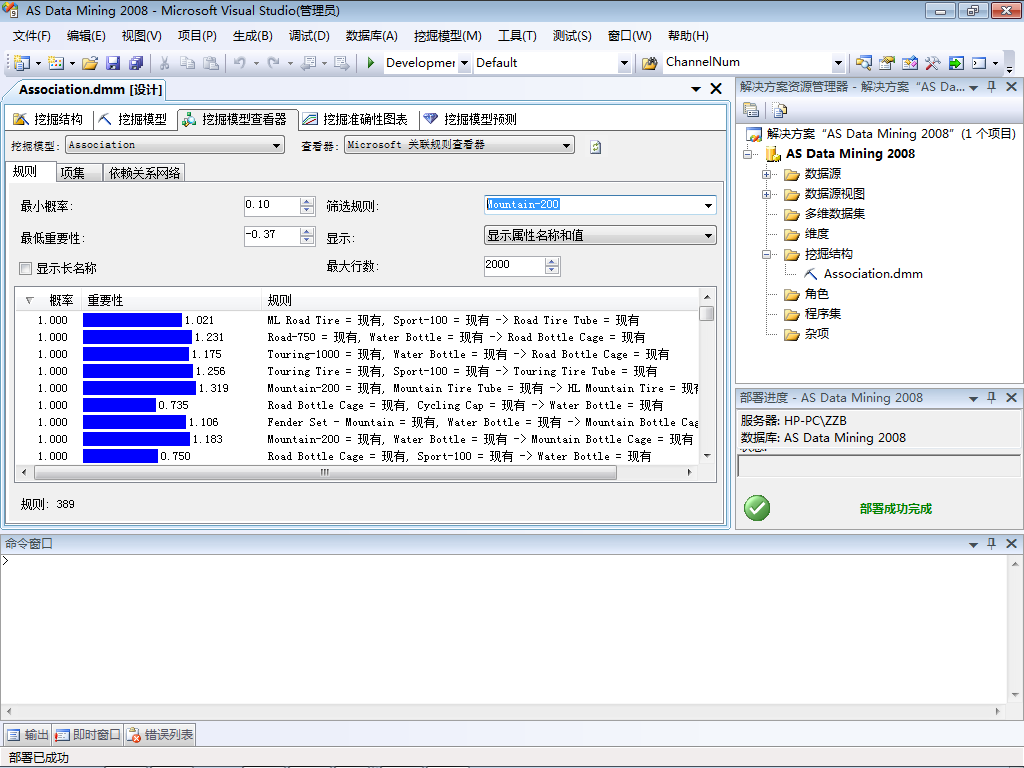The image size is (1024, 768).
Task: Expand the 数据源 tree node
Action: pyautogui.click(x=767, y=174)
